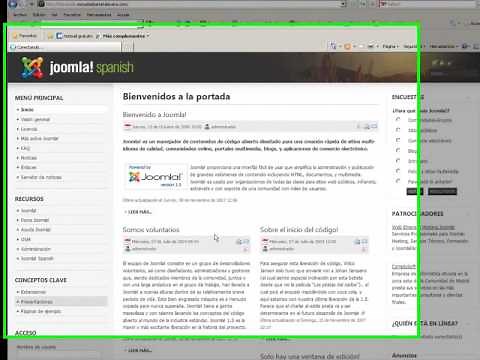Select the first poll radio option under Encuesta
Viewport: 480px width, 360px height.
tap(398, 119)
